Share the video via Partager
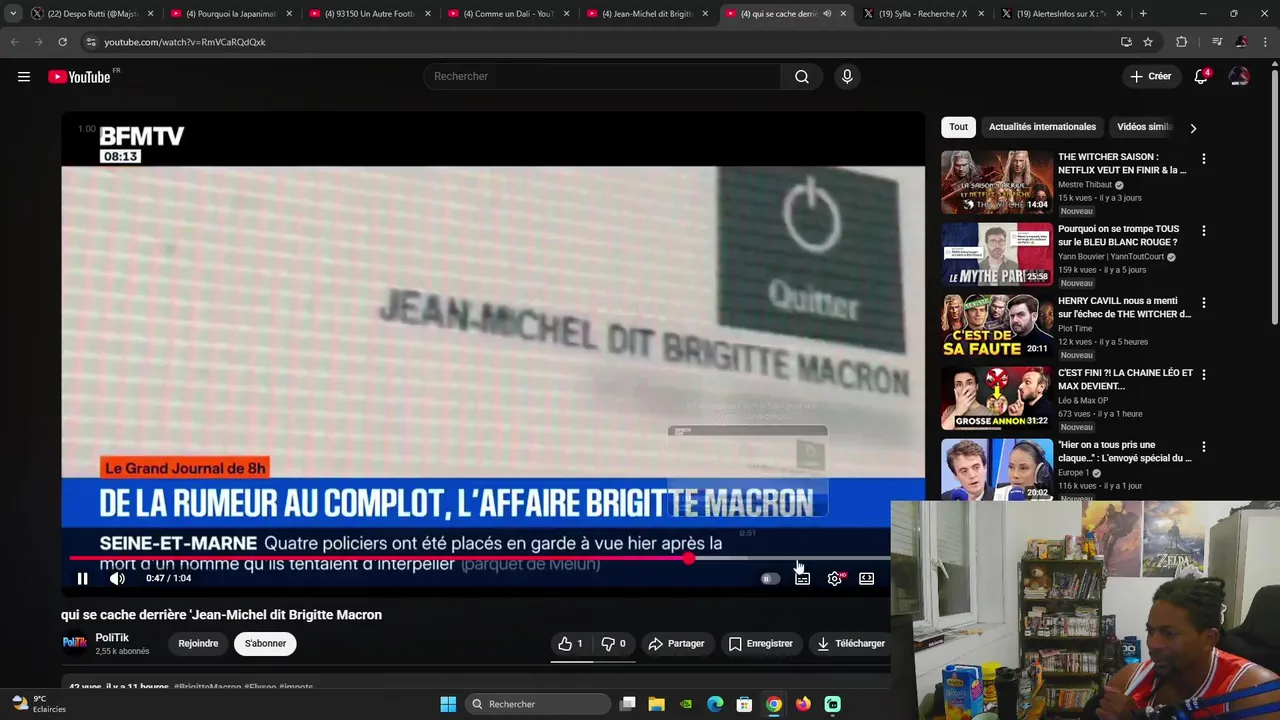The width and height of the screenshot is (1280, 720). tap(676, 643)
